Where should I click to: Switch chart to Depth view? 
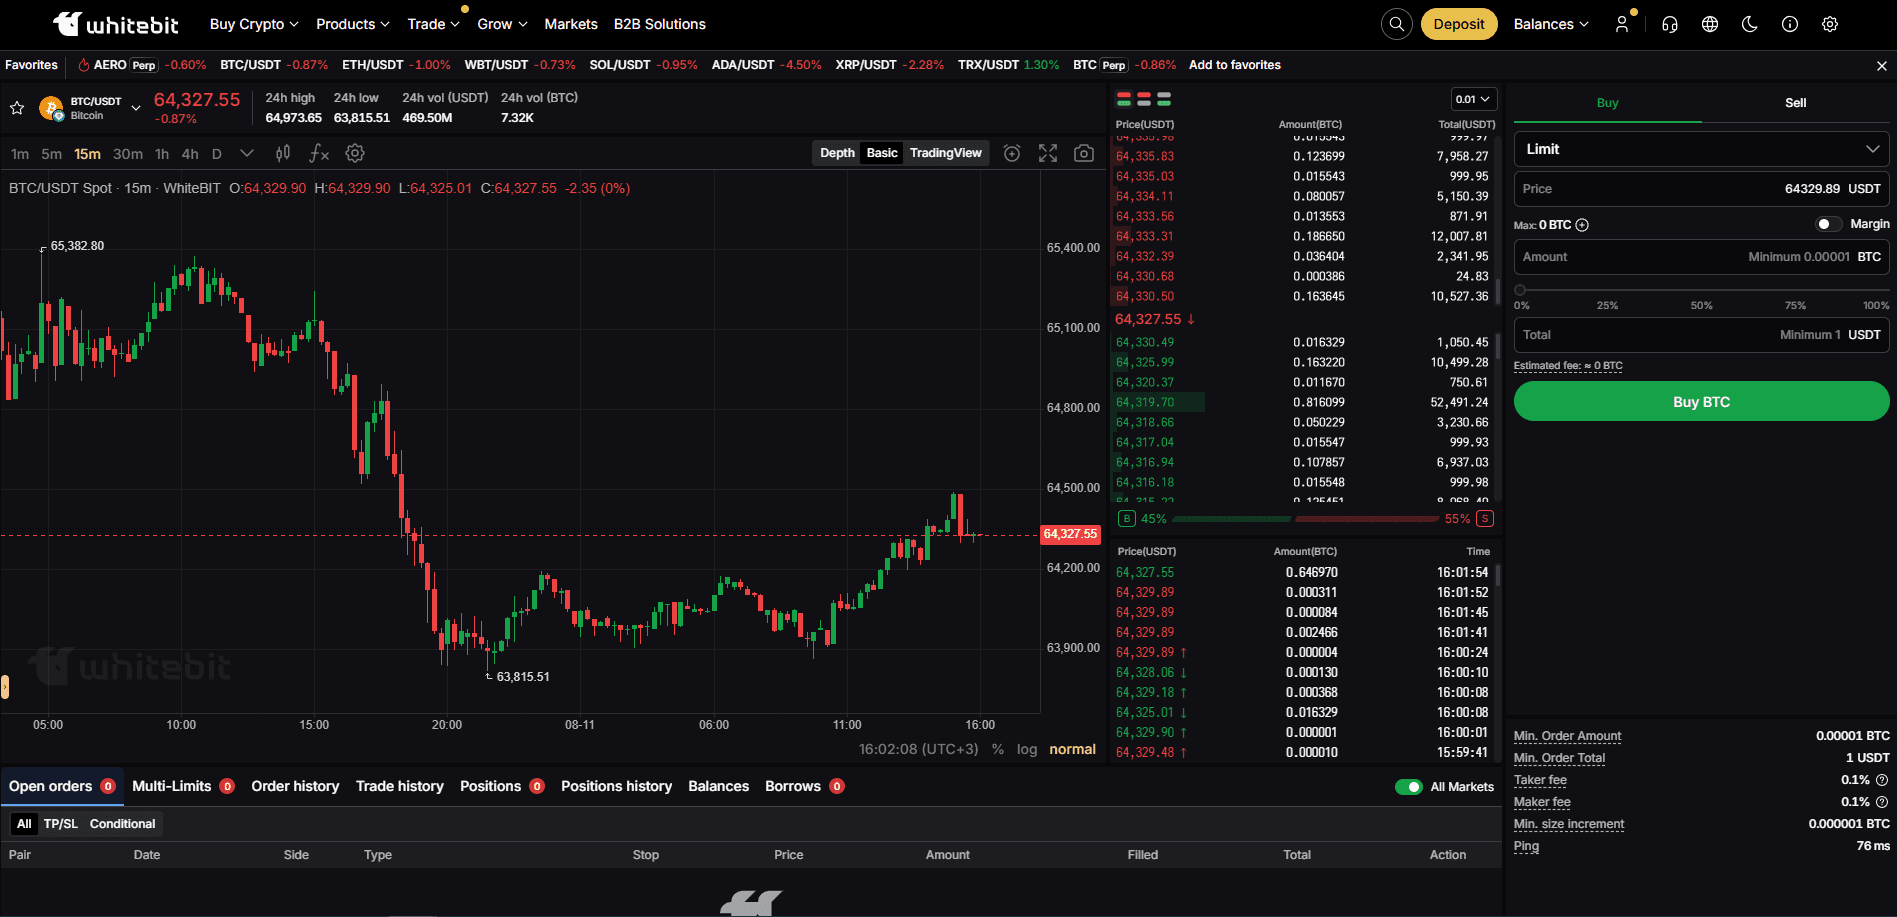click(837, 153)
